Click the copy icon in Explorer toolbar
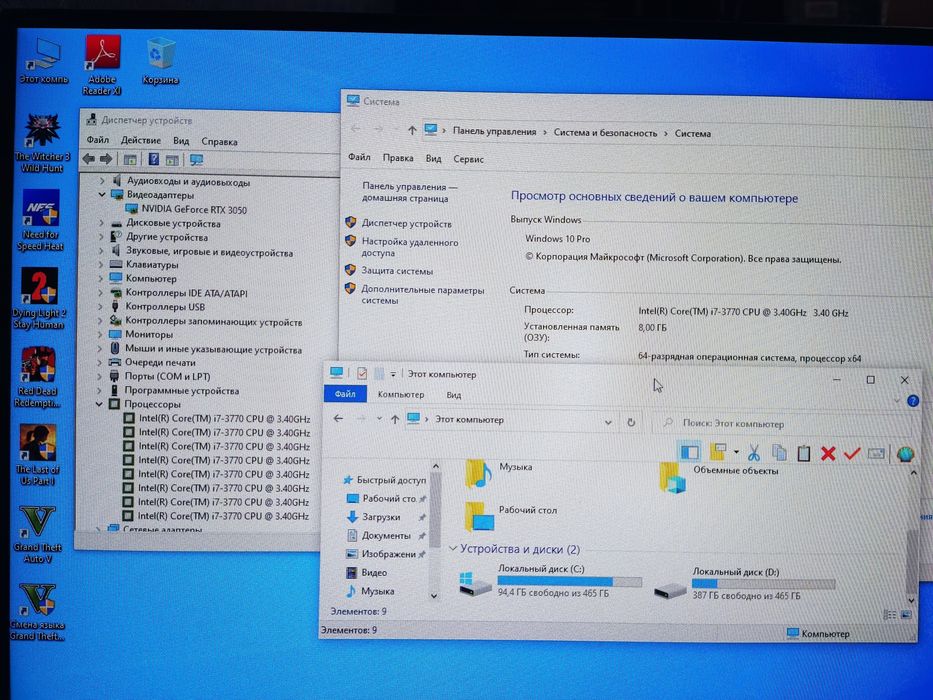Image resolution: width=933 pixels, height=700 pixels. [x=779, y=453]
